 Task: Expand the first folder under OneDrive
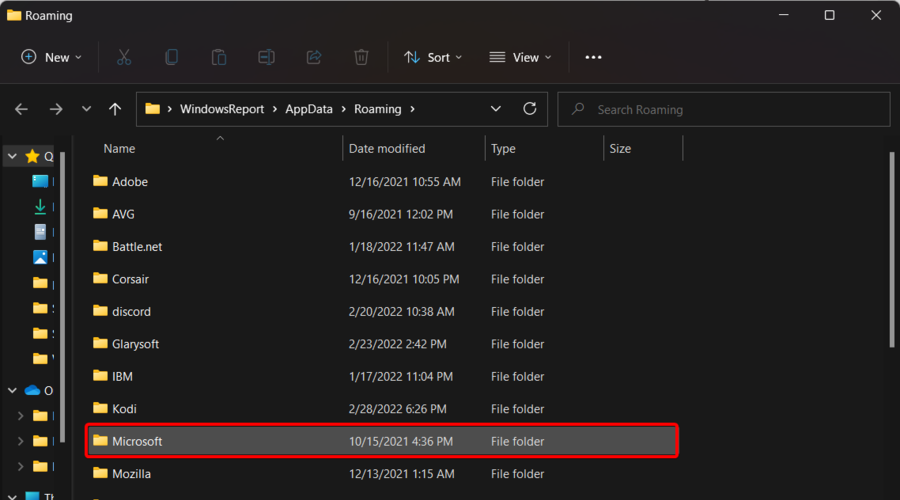(21, 416)
